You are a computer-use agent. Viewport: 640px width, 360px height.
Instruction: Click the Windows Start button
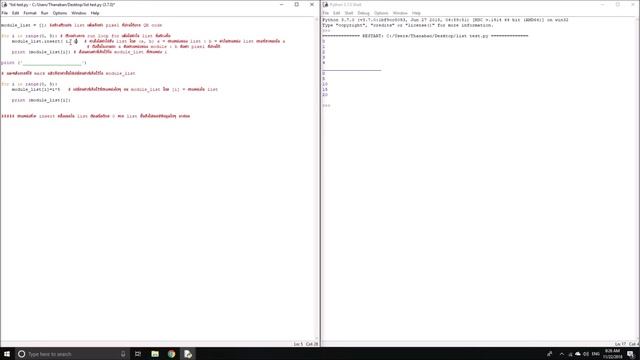pos(7,354)
